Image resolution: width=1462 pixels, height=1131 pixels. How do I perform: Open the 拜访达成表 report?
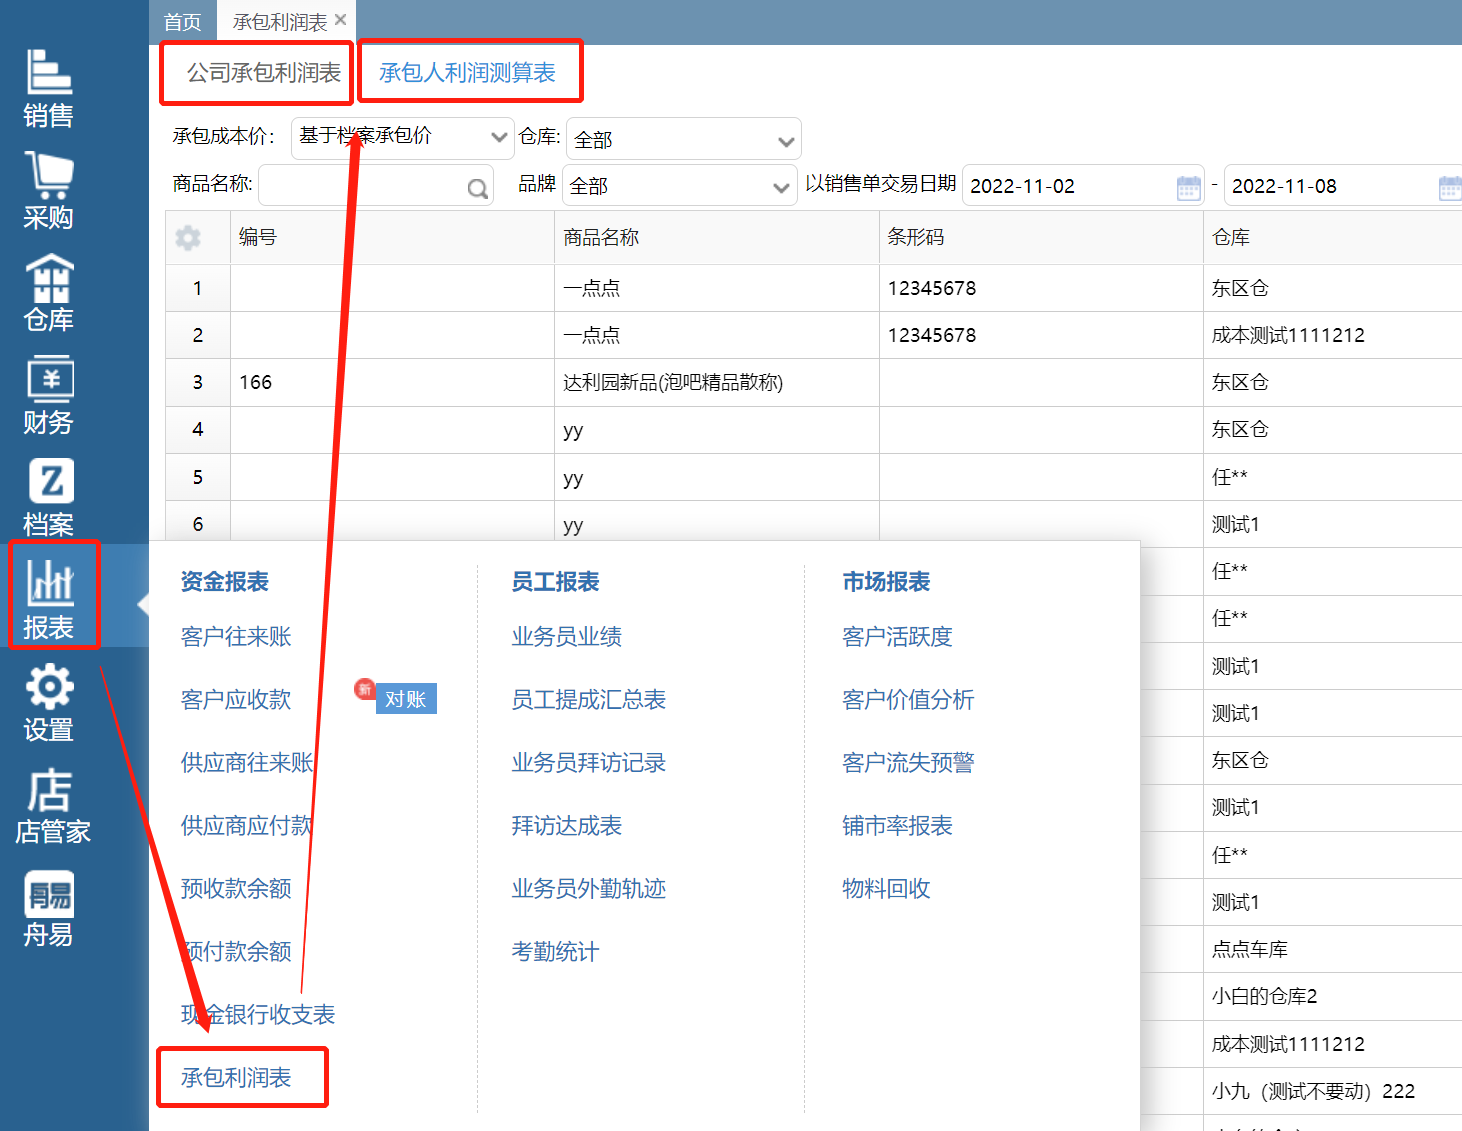[567, 826]
